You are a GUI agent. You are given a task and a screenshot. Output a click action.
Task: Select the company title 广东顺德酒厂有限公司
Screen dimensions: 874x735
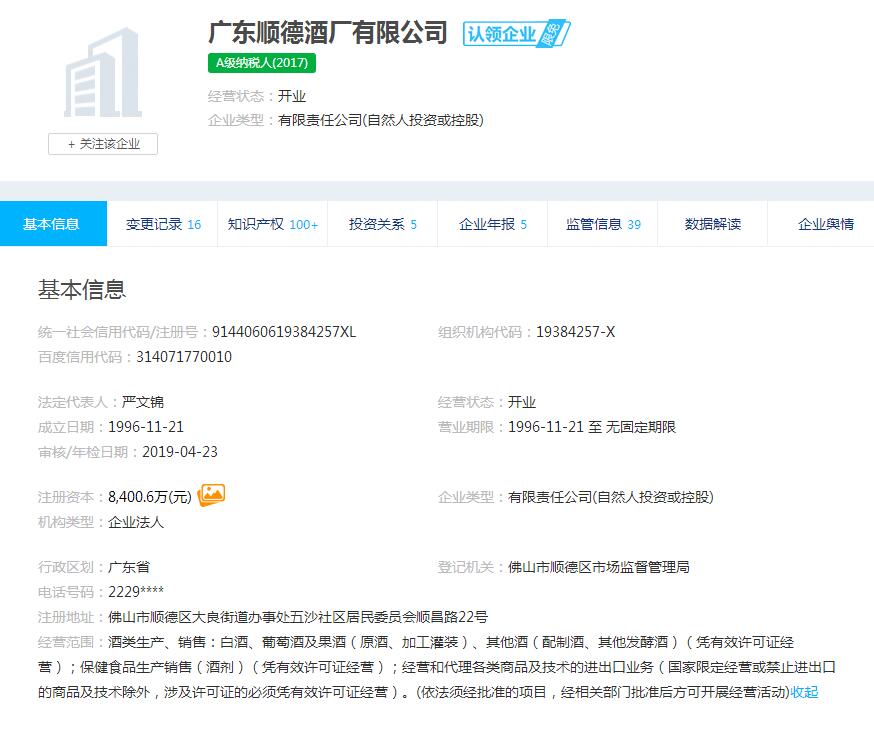(x=328, y=32)
